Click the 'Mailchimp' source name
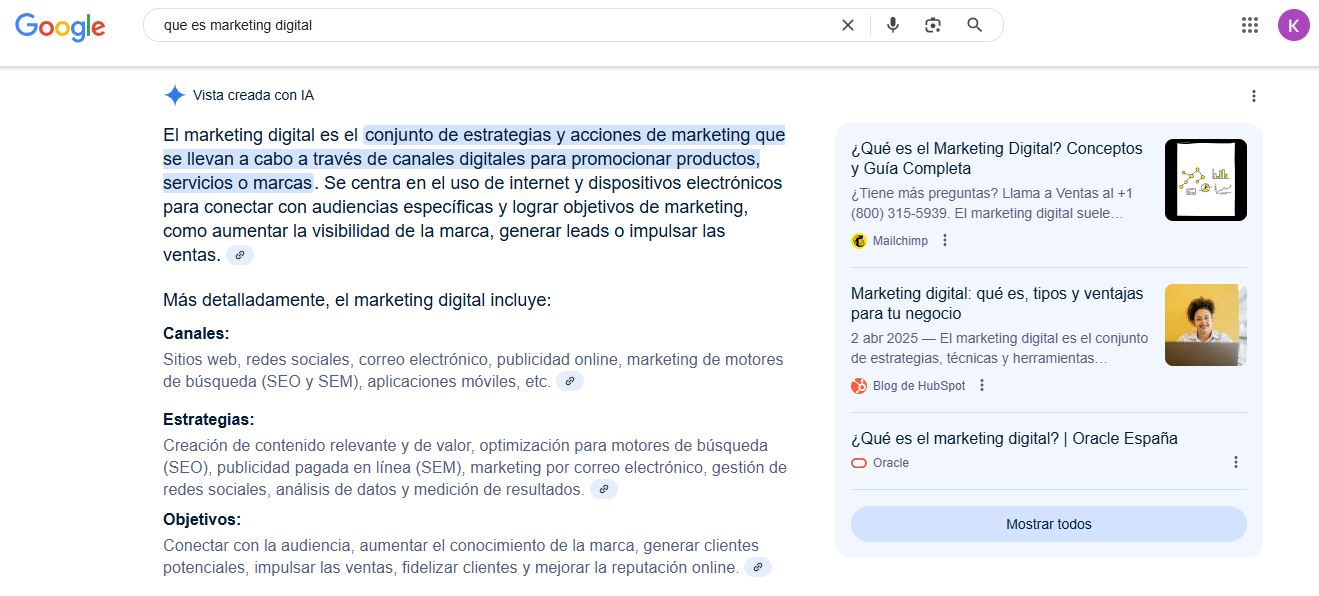This screenshot has height=596, width=1319. click(902, 240)
